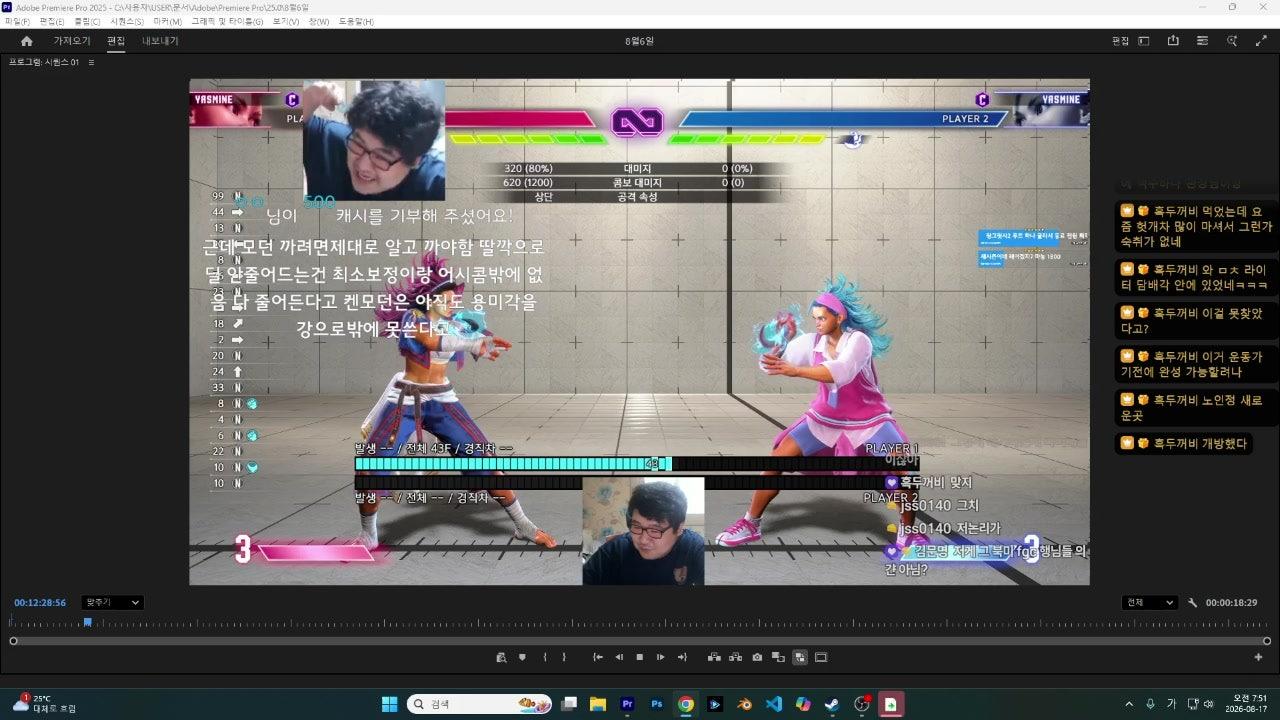Open the program monitor panel menu

point(91,62)
